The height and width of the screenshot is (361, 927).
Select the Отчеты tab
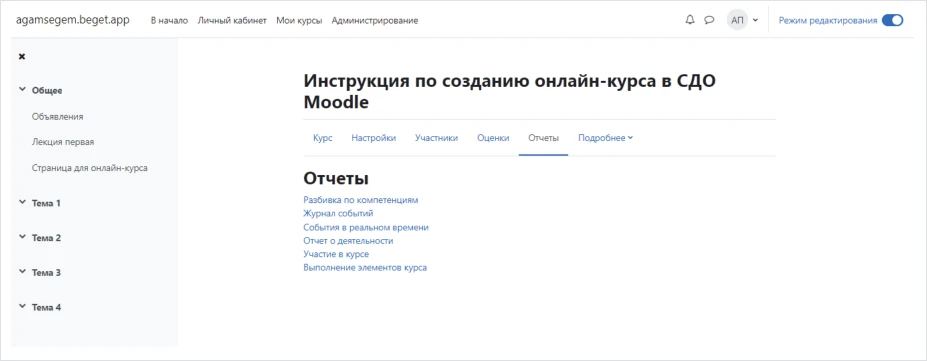coord(543,138)
